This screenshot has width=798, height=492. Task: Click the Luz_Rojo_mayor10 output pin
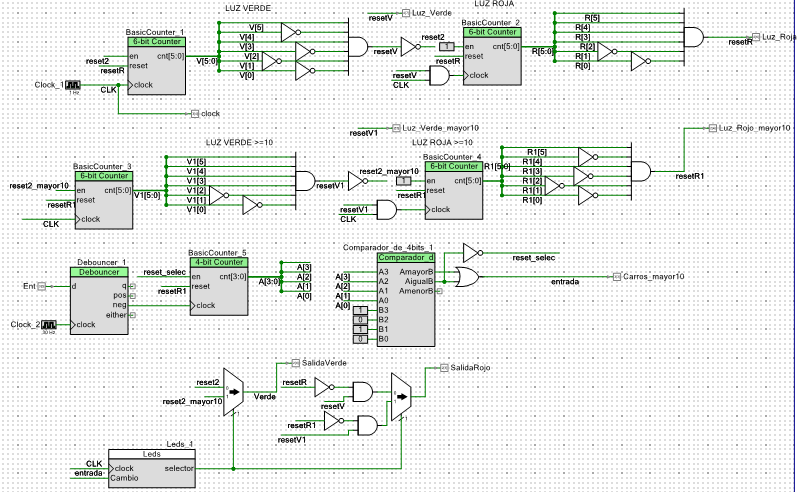[x=712, y=128]
